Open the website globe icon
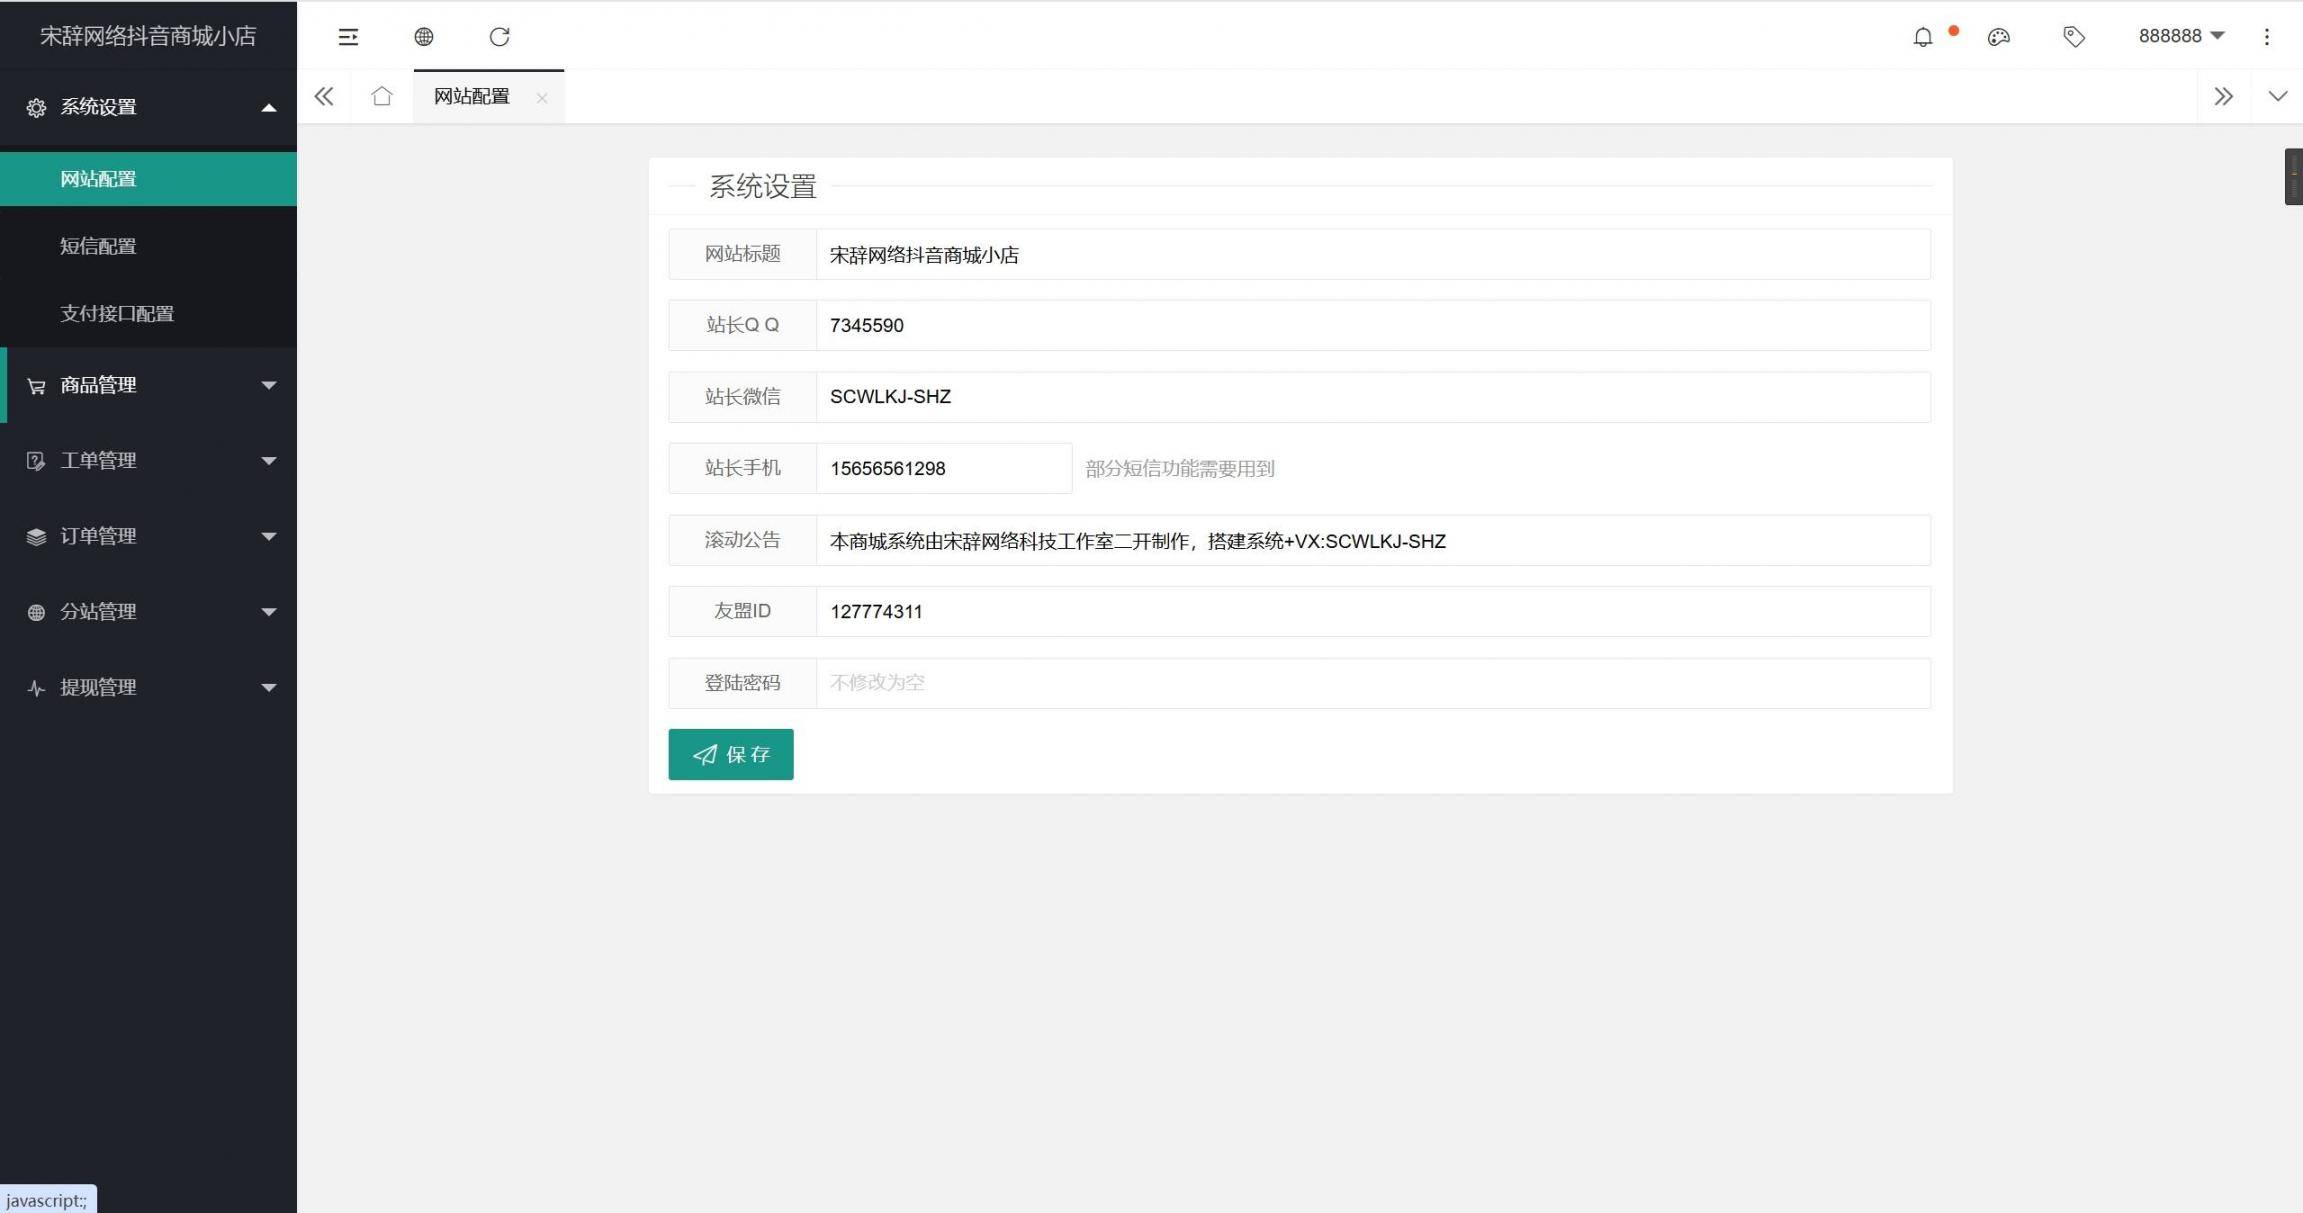Viewport: 2303px width, 1213px height. point(424,37)
